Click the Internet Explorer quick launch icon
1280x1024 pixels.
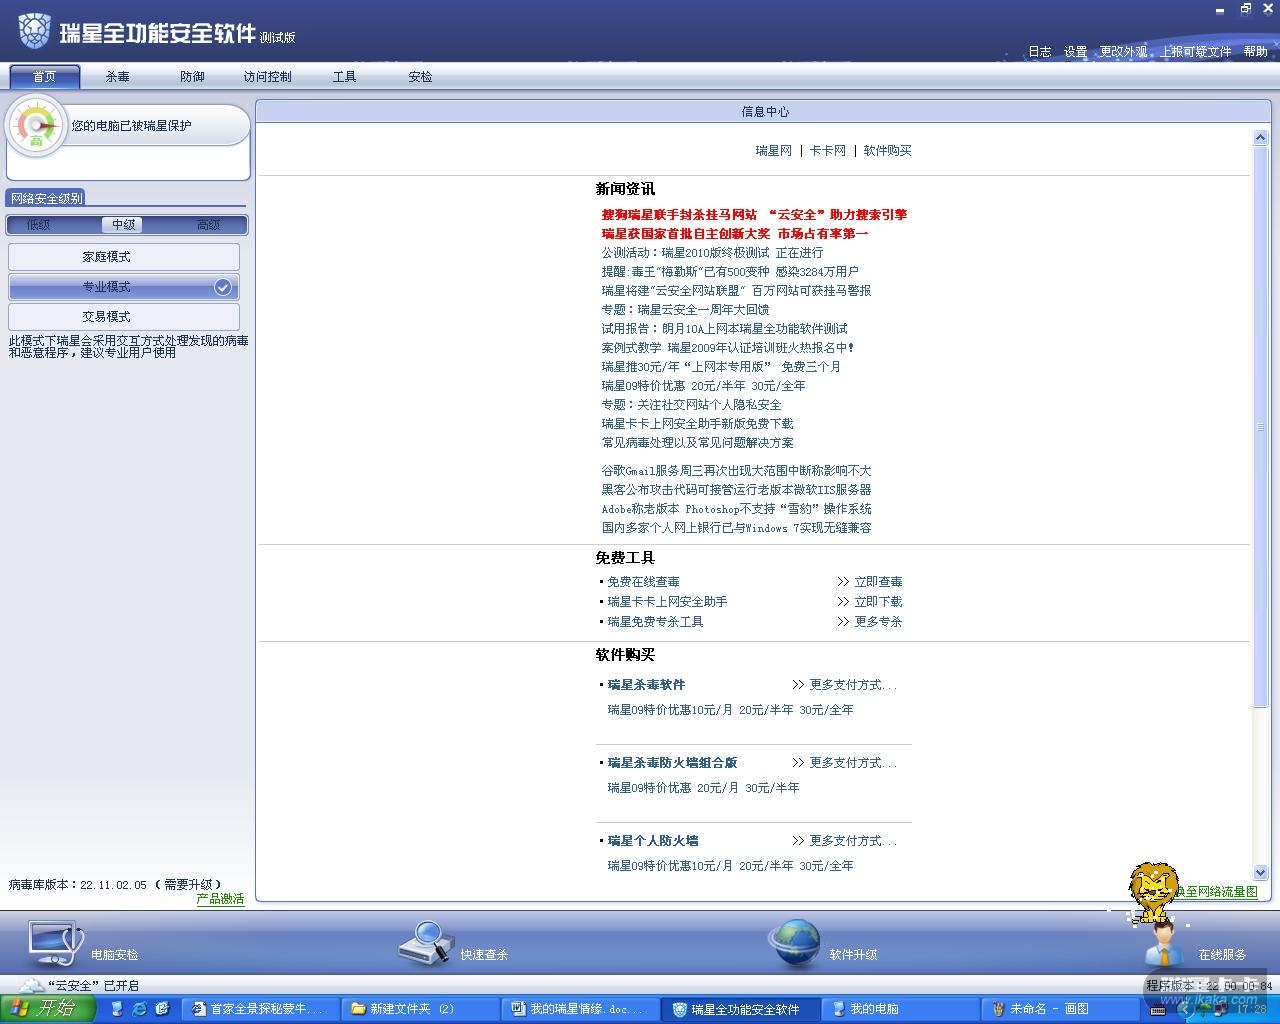point(139,1009)
